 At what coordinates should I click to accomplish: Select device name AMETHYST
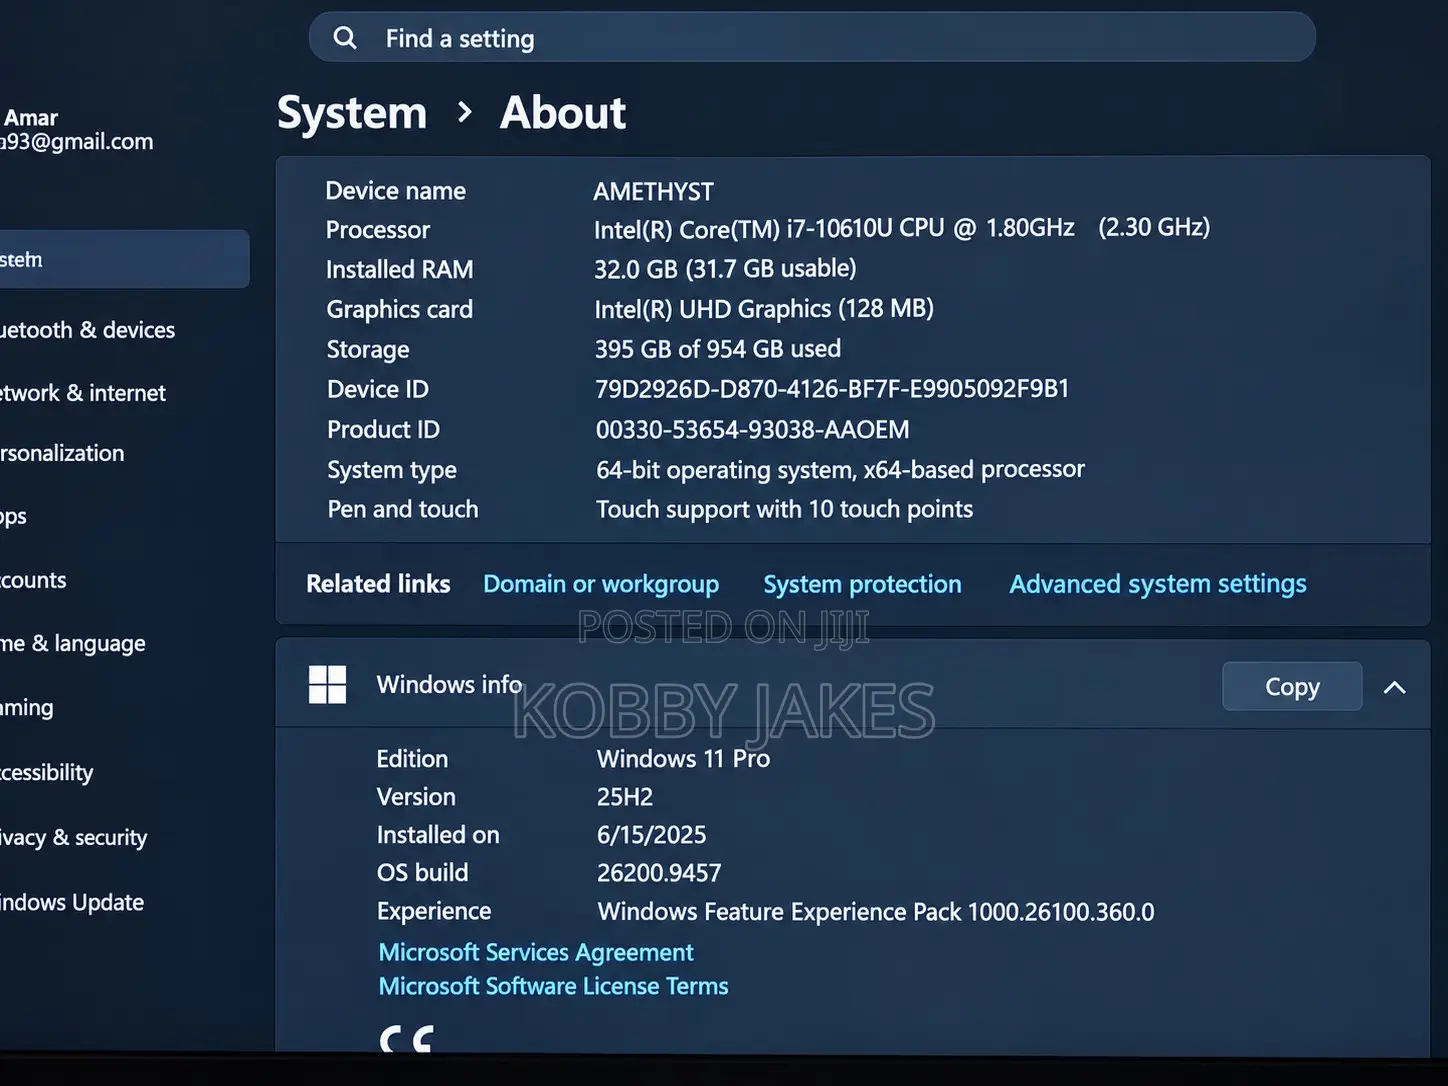tap(653, 191)
